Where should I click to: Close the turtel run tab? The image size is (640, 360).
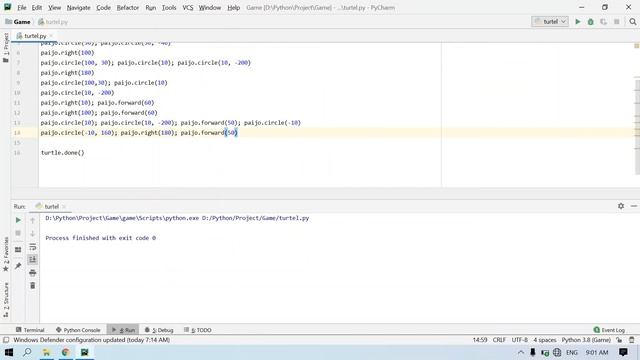[x=64, y=207]
